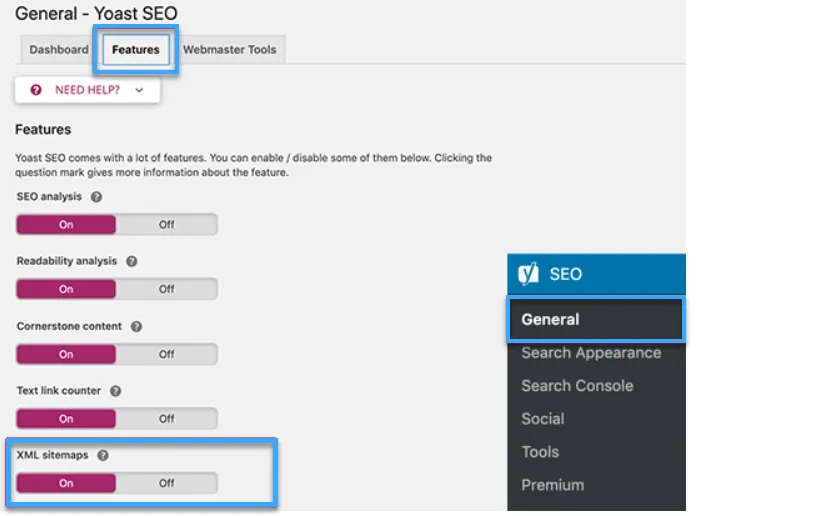Turn Cornerstone content On
The image size is (840, 516).
66,354
